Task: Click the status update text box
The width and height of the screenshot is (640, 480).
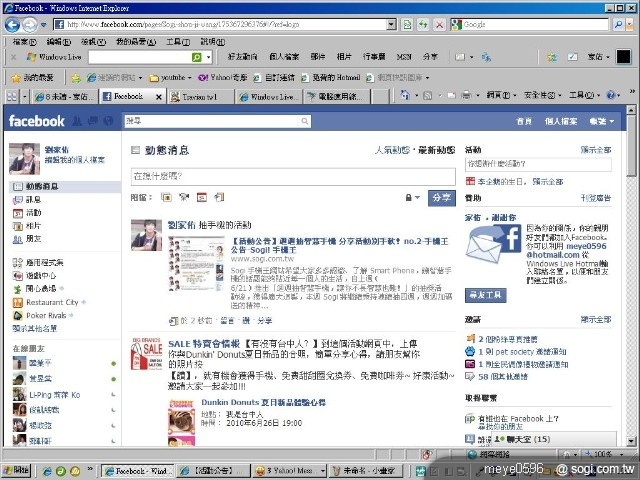Action: (x=293, y=176)
